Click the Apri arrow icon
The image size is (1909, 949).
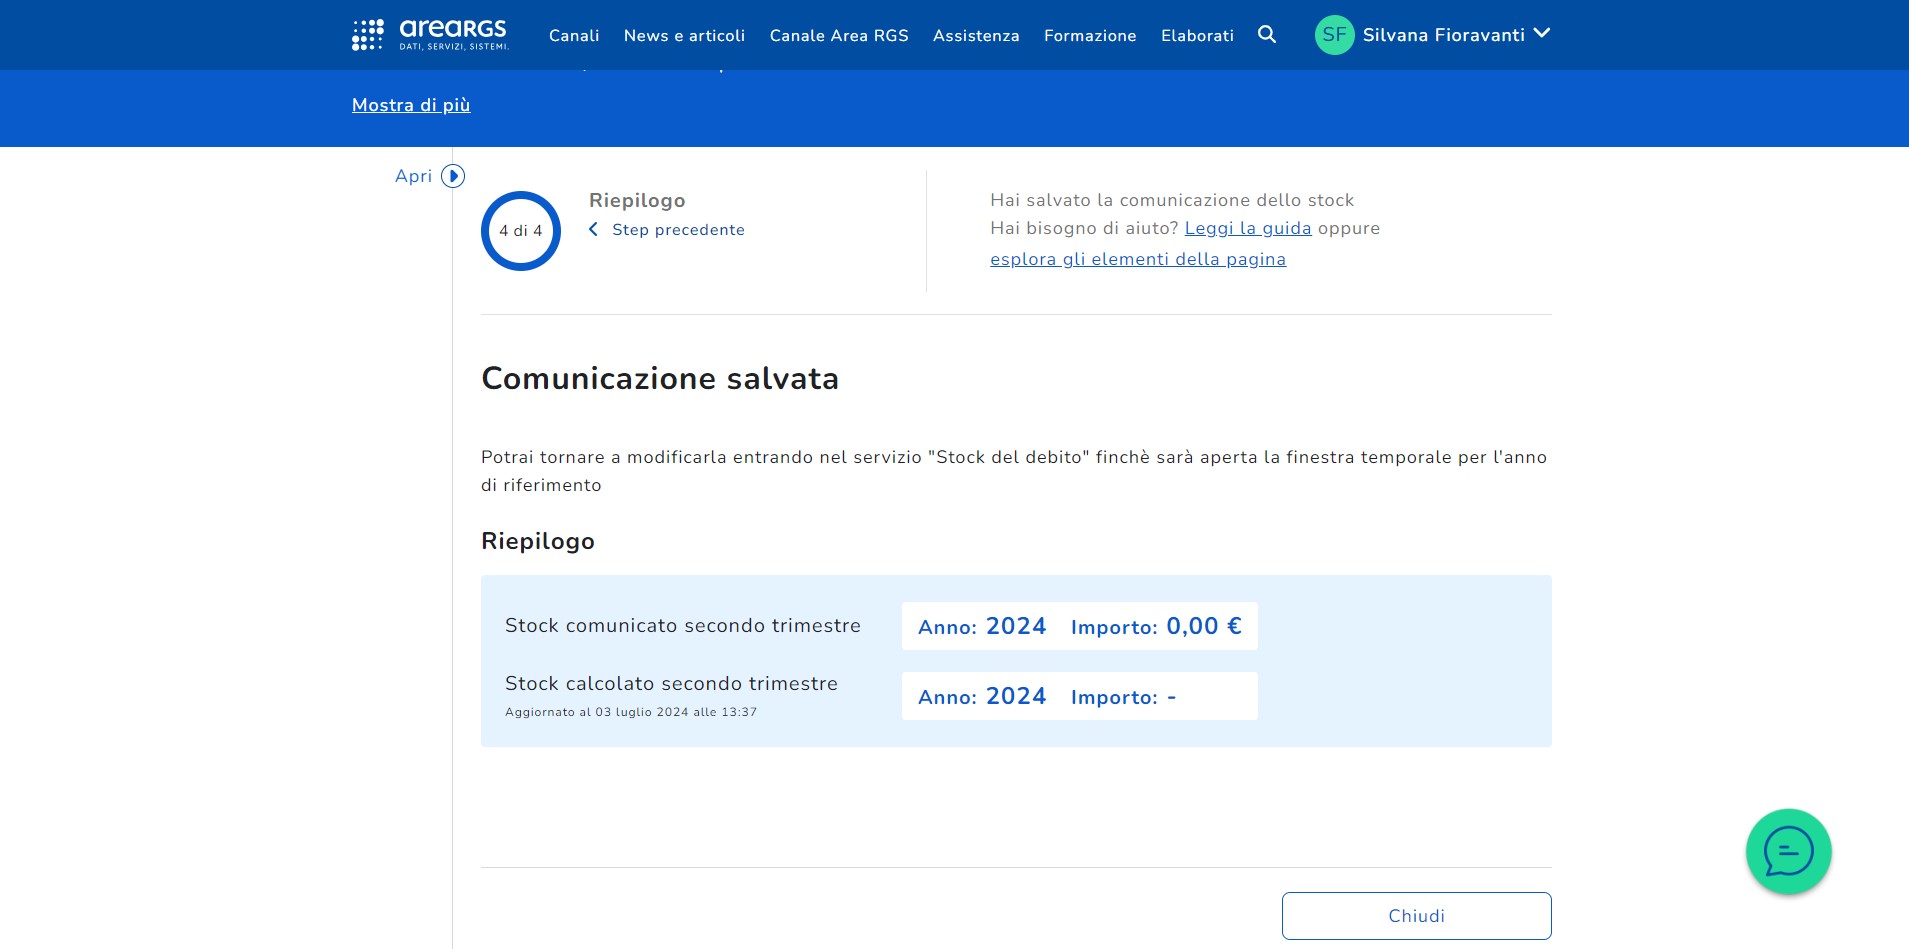[x=453, y=176]
